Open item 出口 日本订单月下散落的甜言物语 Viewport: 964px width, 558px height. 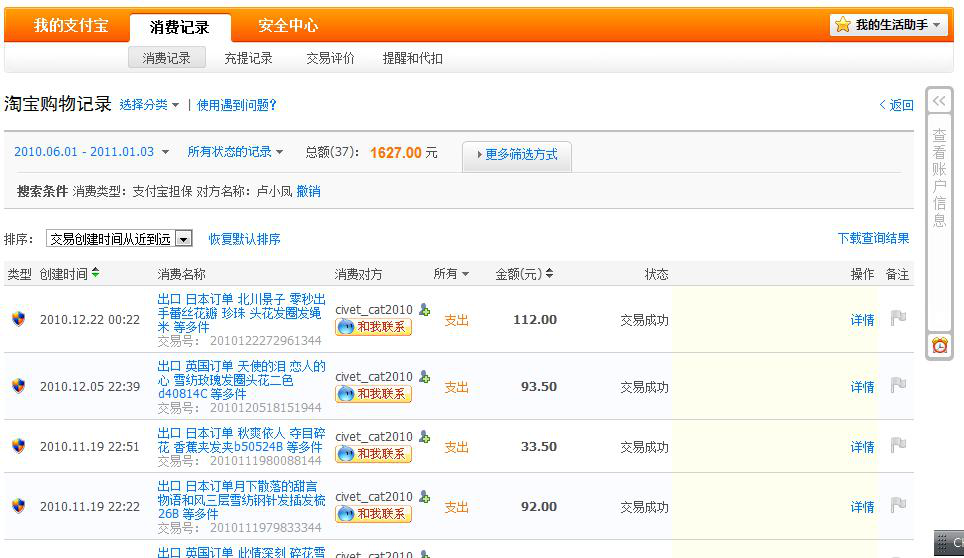pos(241,500)
